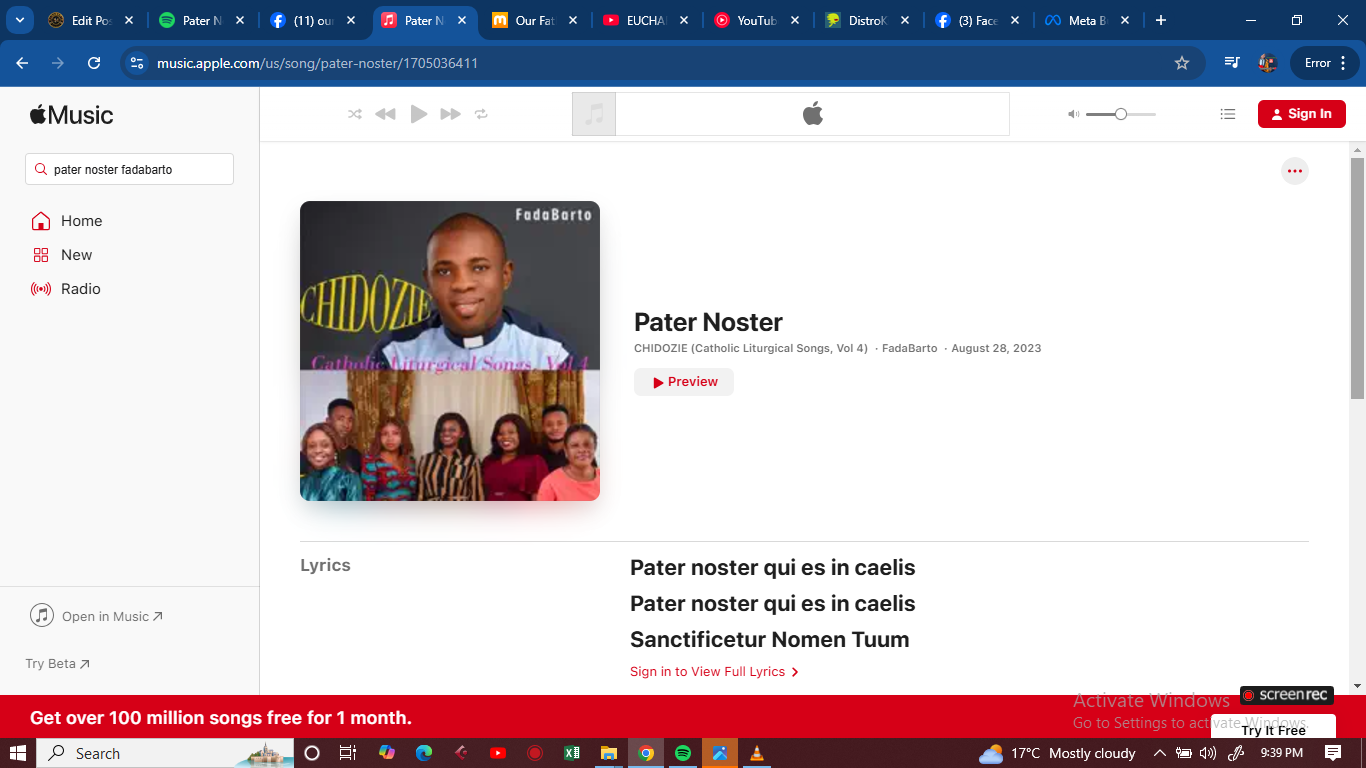Screen dimensions: 1366x768
Task: Open File Explorer from the taskbar
Action: click(x=609, y=753)
